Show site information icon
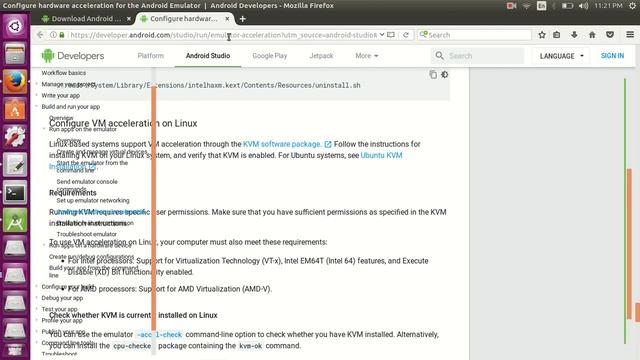The image size is (640, 360). [53, 35]
